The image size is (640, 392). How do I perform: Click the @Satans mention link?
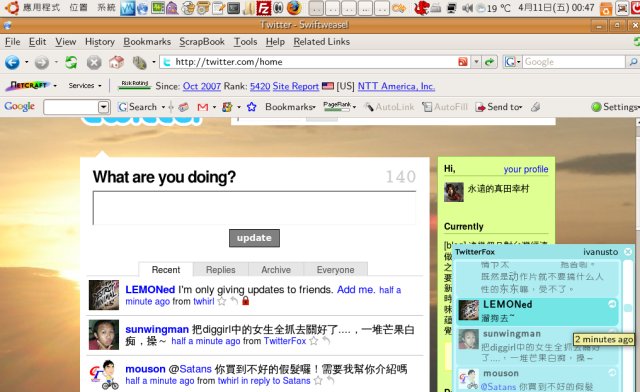click(x=190, y=369)
